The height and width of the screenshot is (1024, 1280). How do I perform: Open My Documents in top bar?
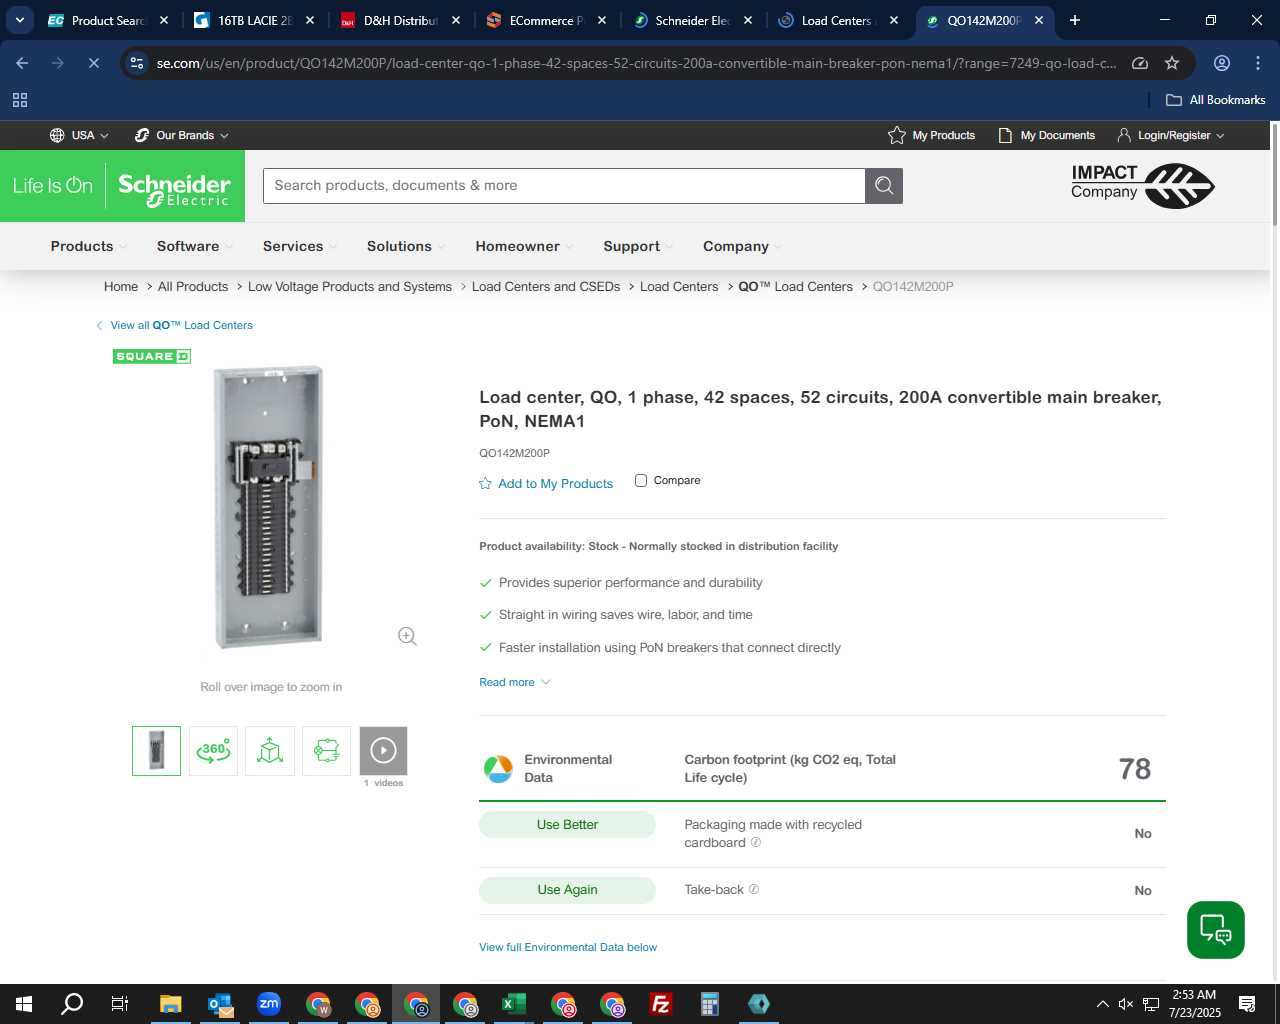(1046, 135)
